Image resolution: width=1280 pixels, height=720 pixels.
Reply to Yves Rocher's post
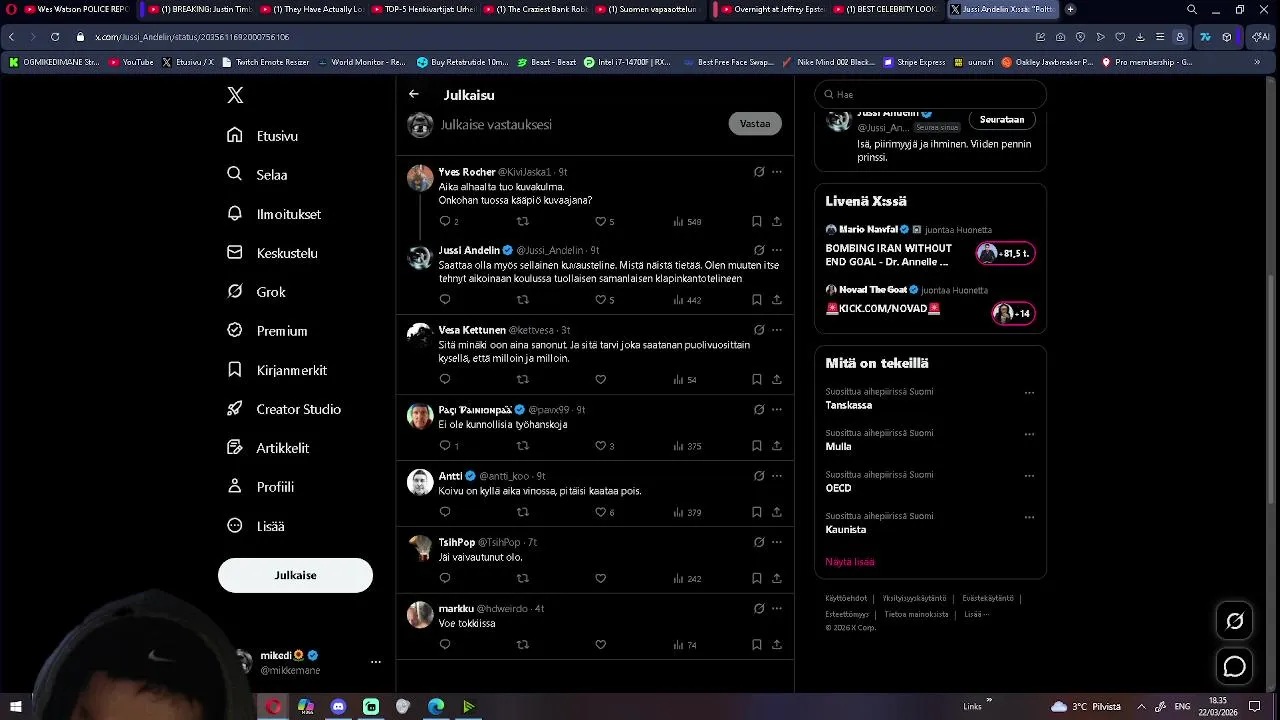click(445, 221)
